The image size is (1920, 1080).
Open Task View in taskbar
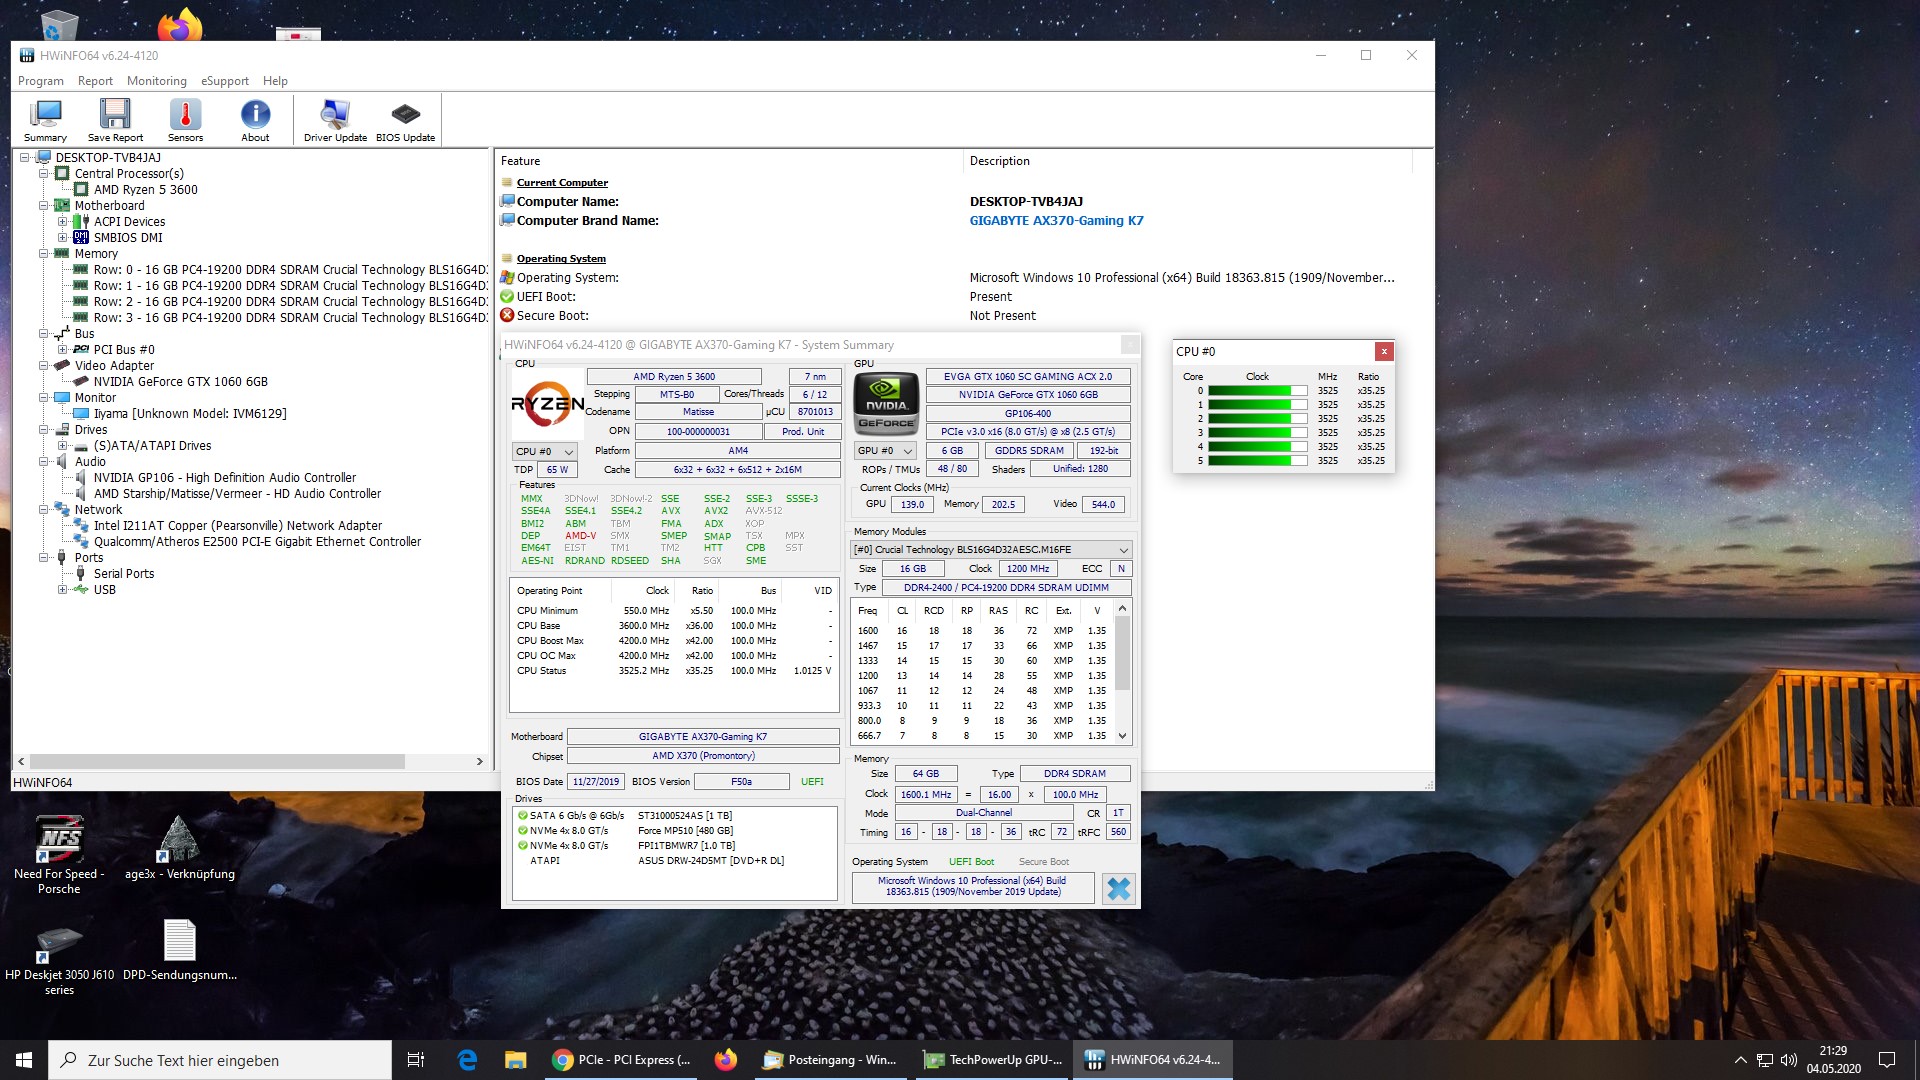click(416, 1060)
